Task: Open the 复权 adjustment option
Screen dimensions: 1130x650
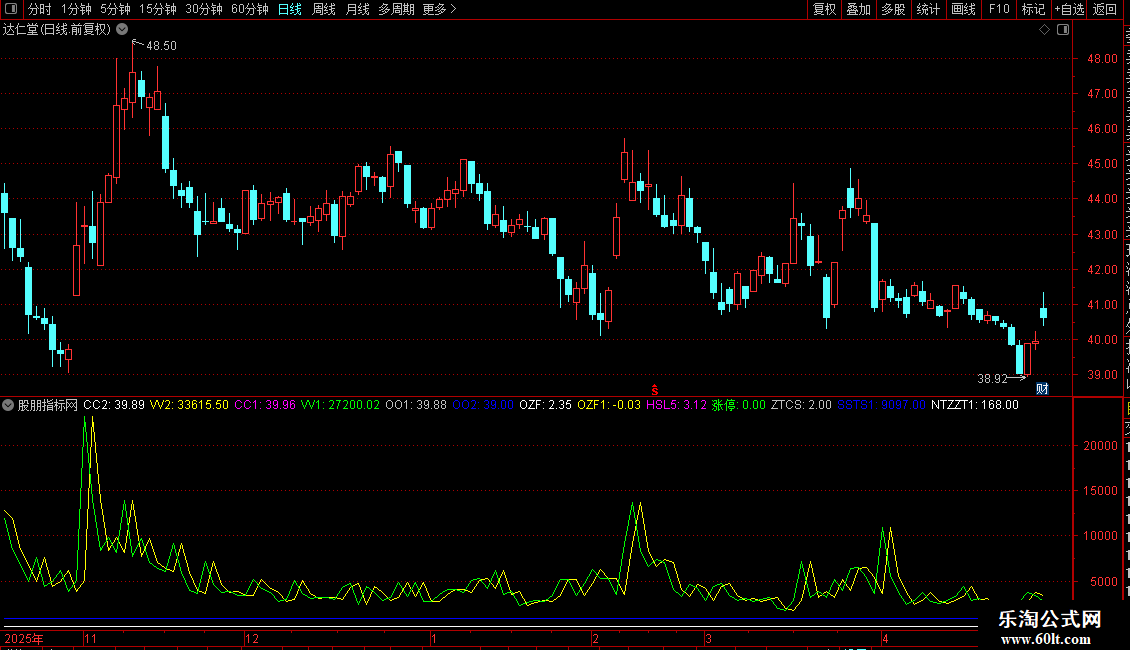Action: (824, 9)
